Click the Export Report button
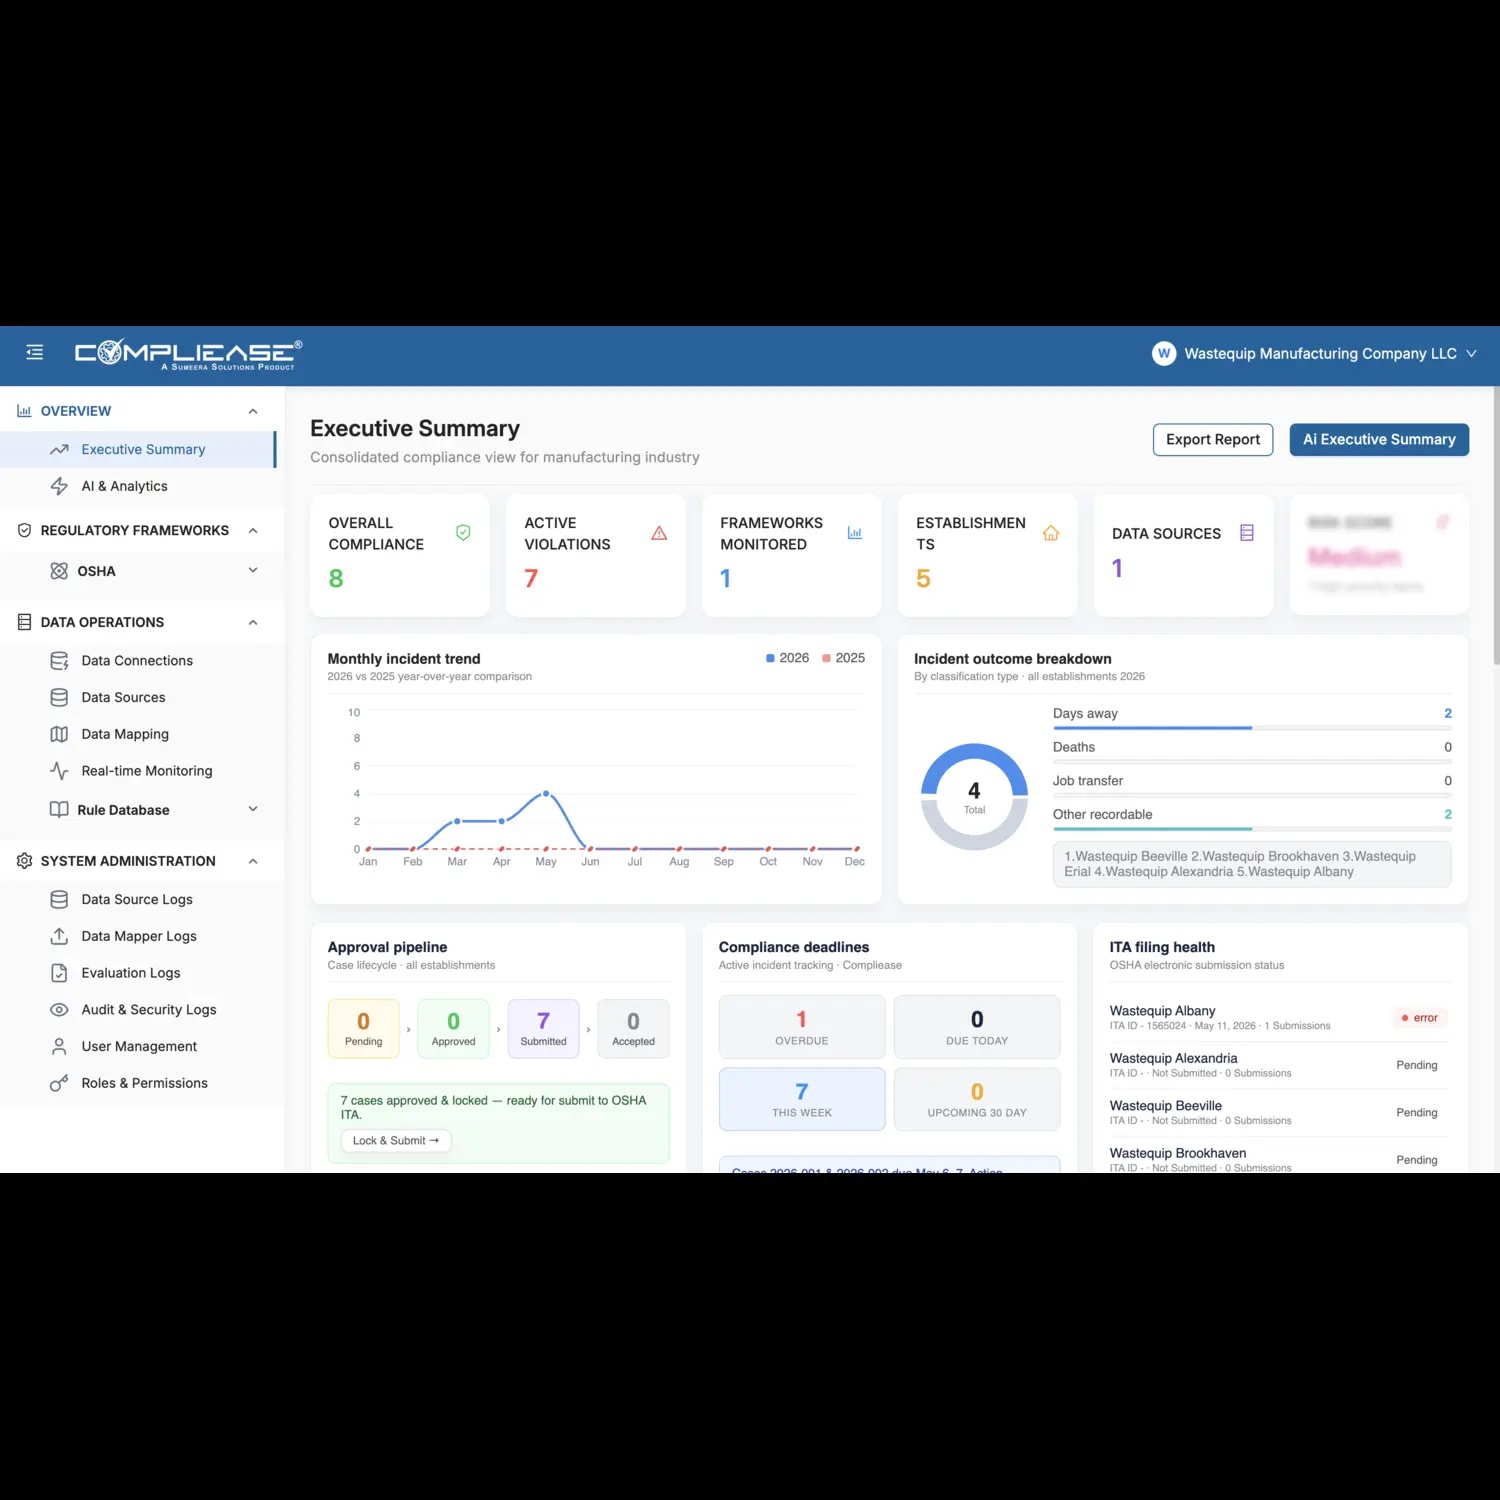1500x1500 pixels. 1213,440
